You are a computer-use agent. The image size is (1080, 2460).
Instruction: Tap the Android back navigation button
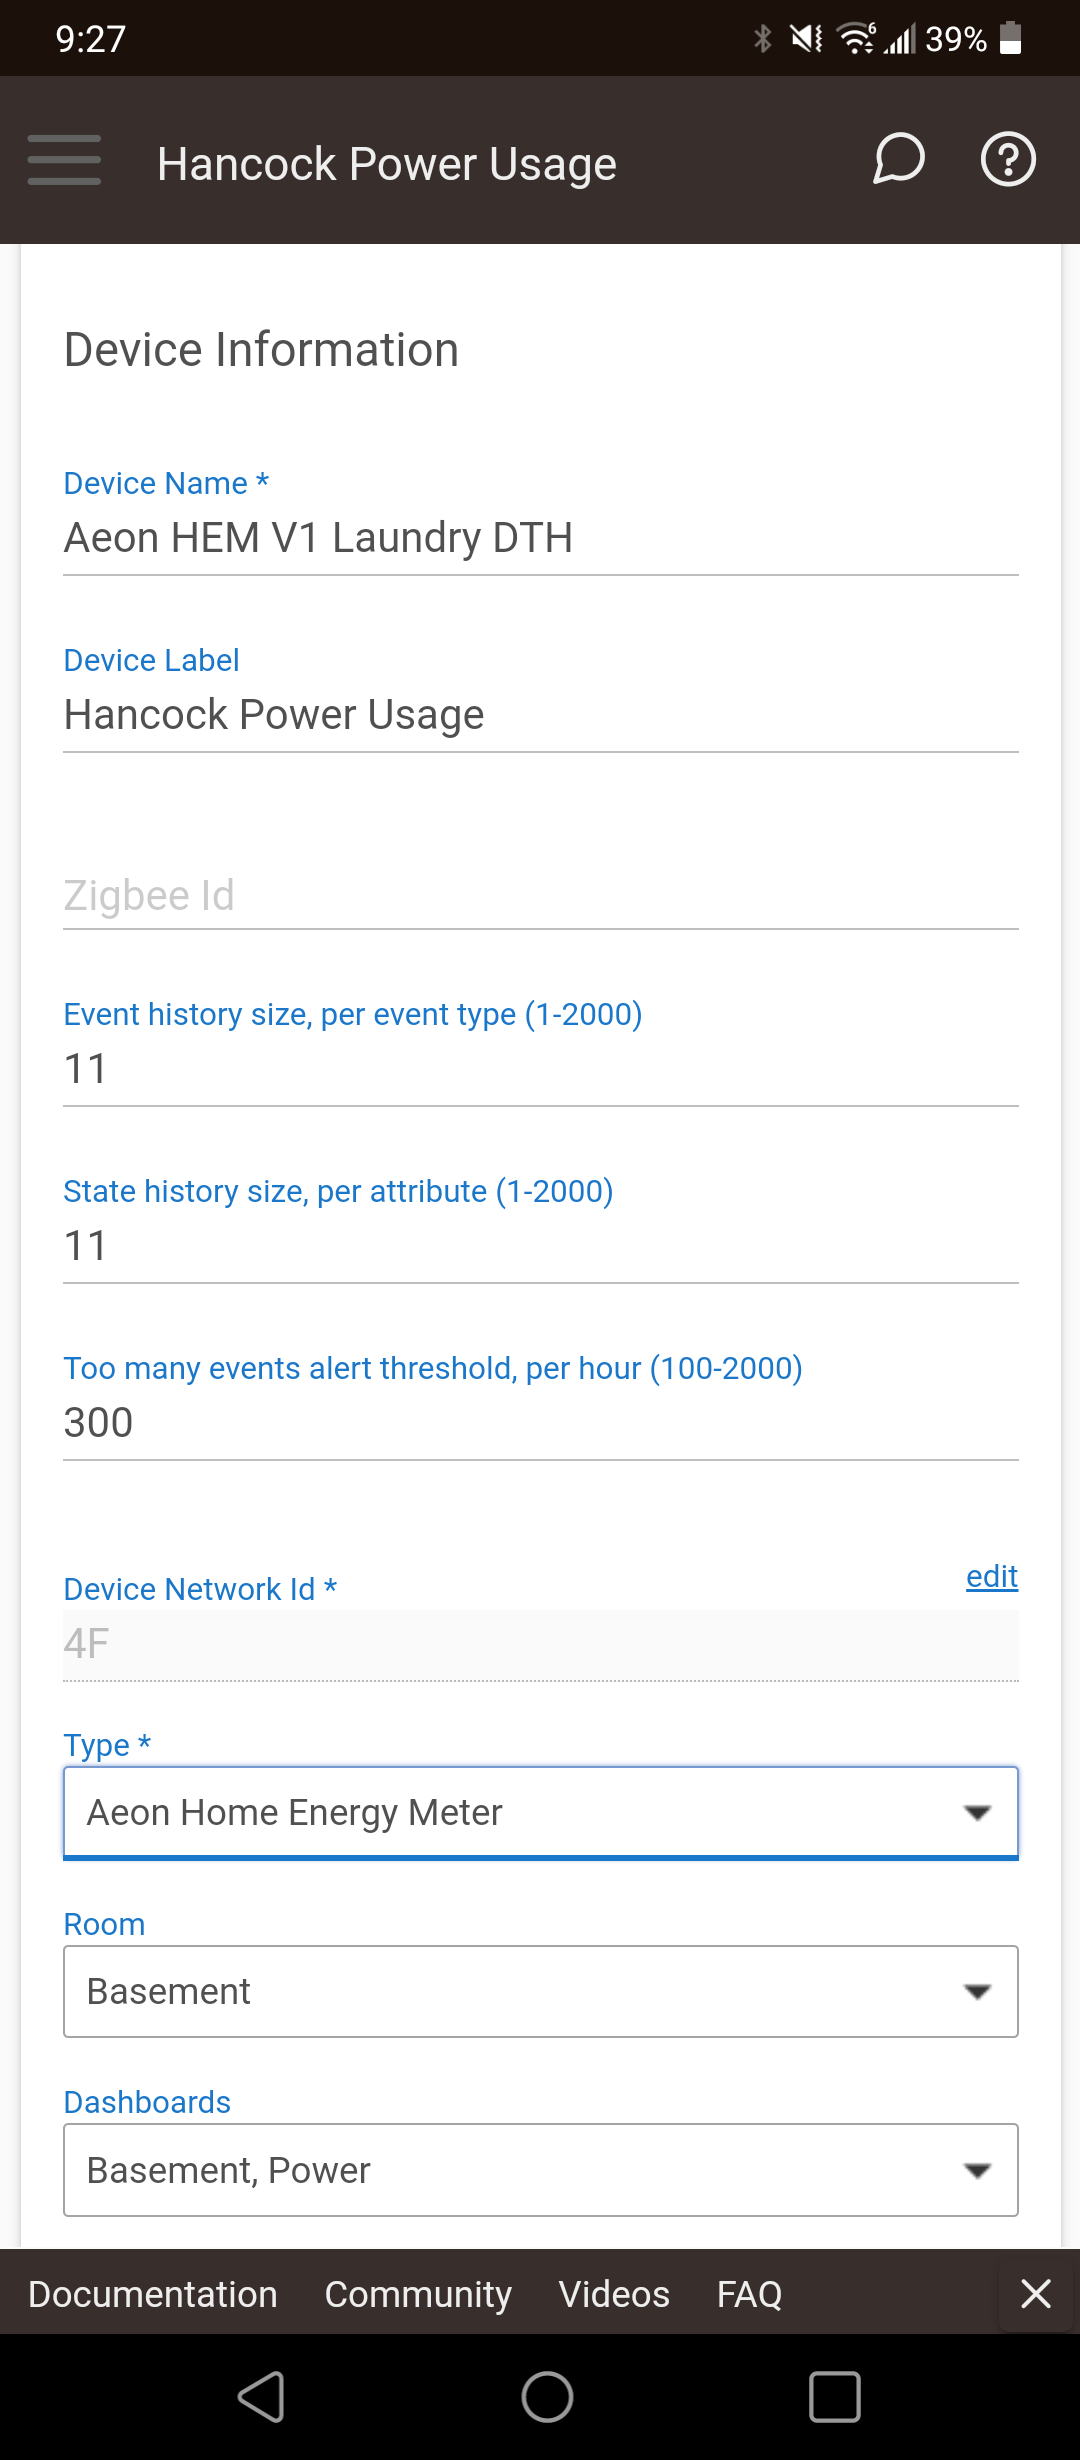[x=262, y=2397]
